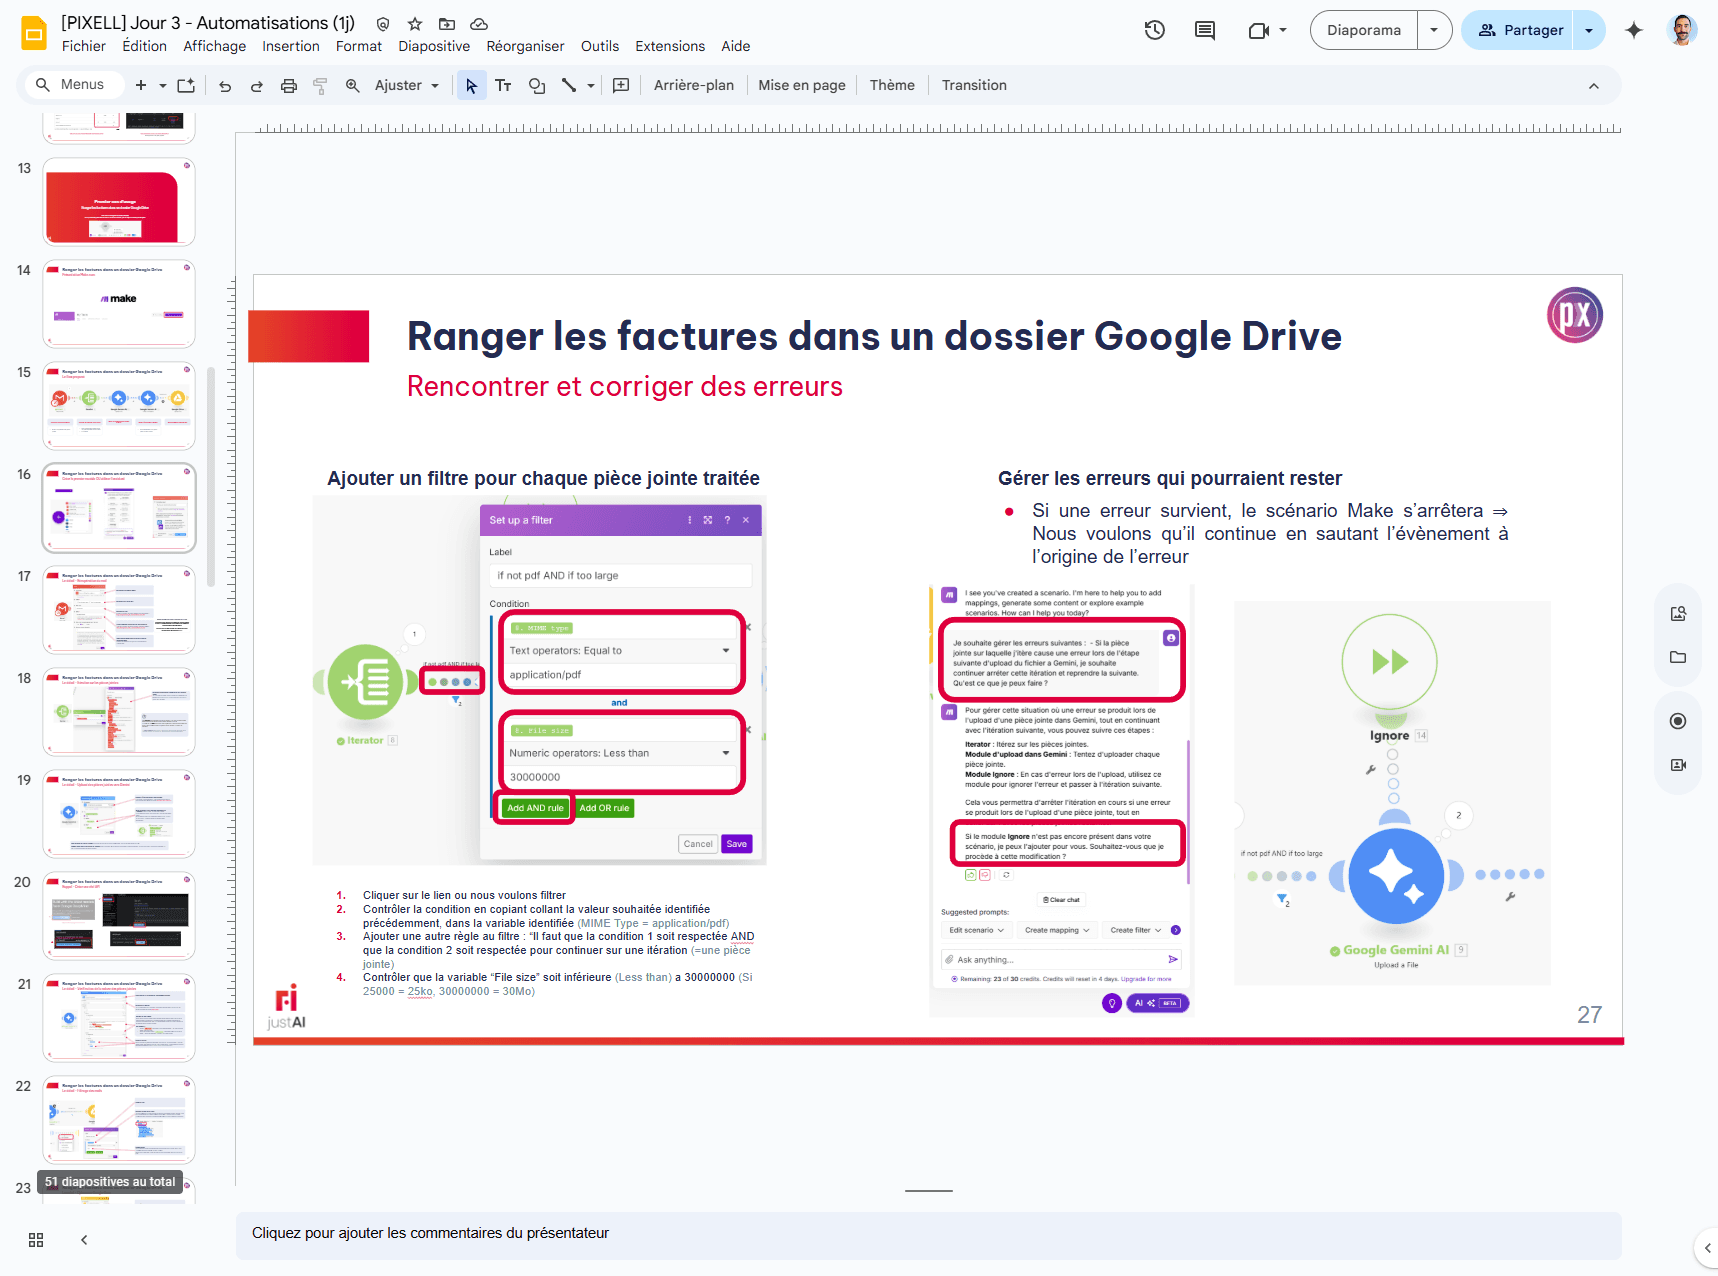
Task: Open the line type dropdown arrow
Action: coord(591,86)
